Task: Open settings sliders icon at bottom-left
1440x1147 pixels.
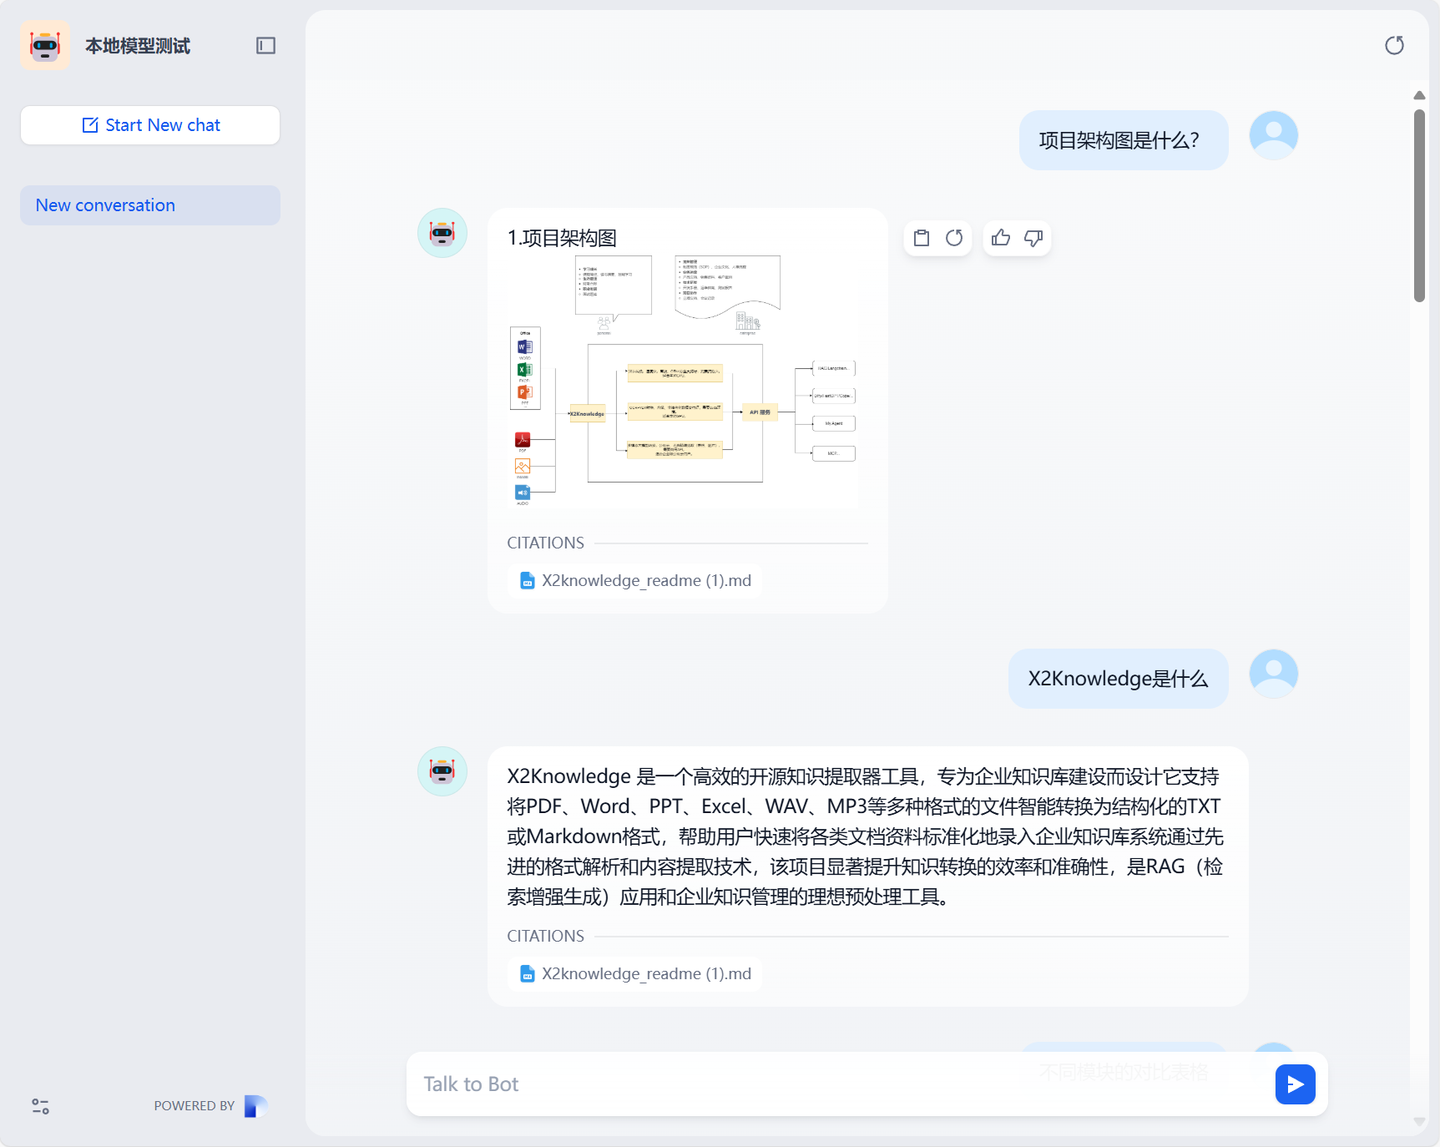Action: pos(40,1106)
